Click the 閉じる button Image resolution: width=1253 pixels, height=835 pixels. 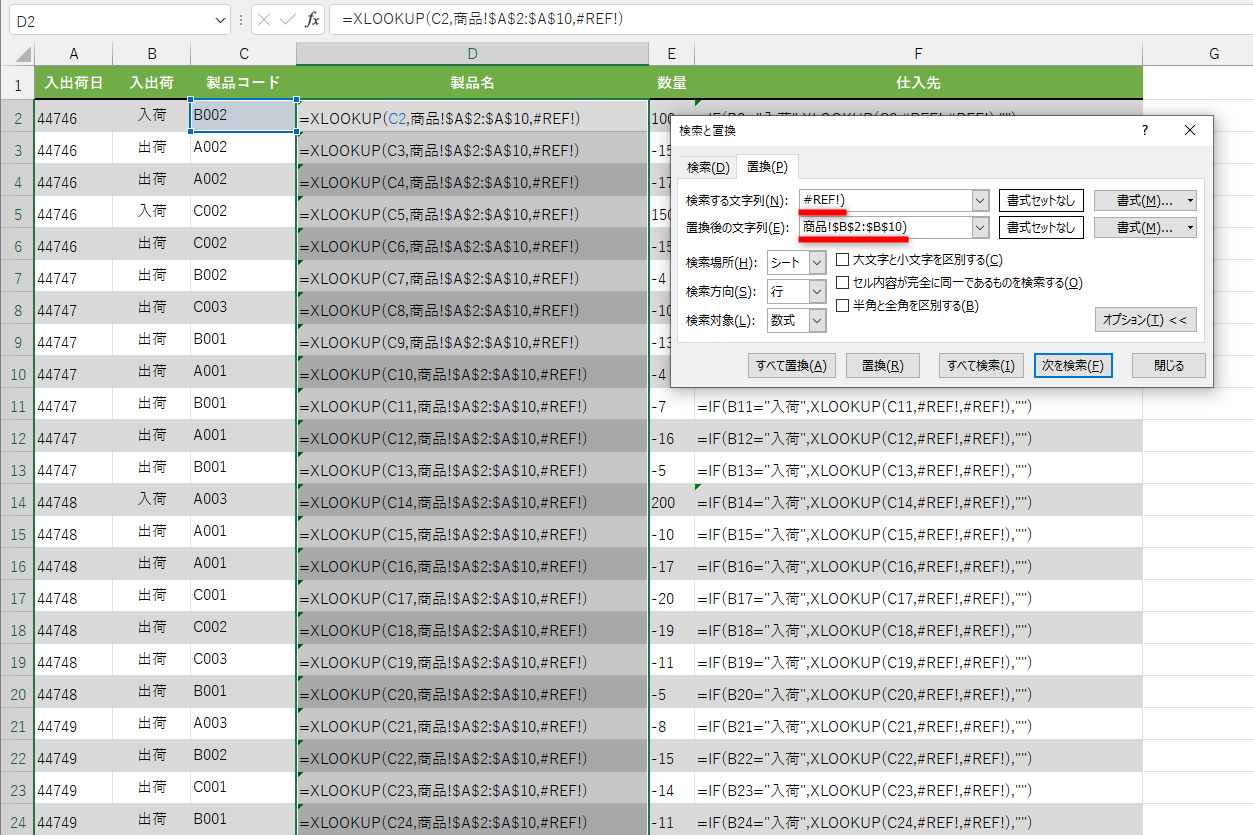click(1168, 366)
